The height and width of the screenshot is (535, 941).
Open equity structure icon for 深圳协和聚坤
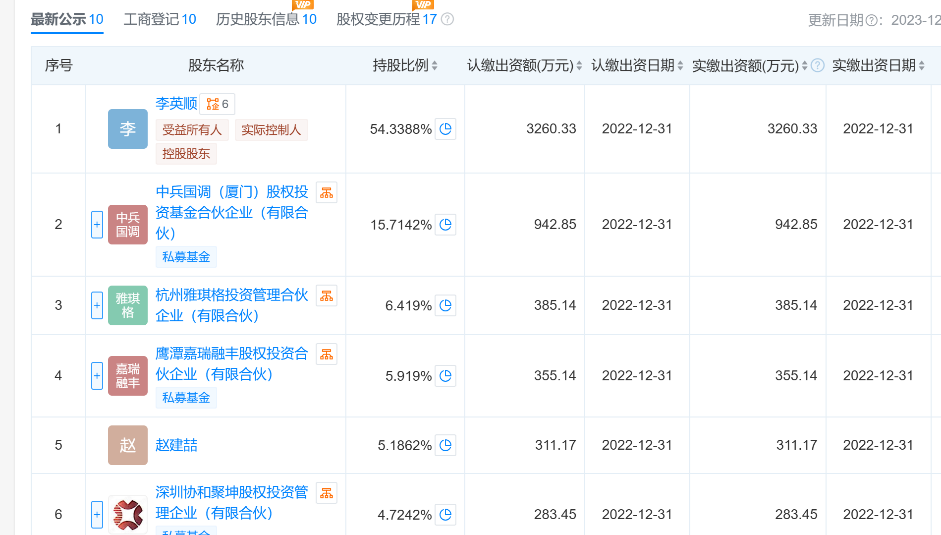[326, 493]
